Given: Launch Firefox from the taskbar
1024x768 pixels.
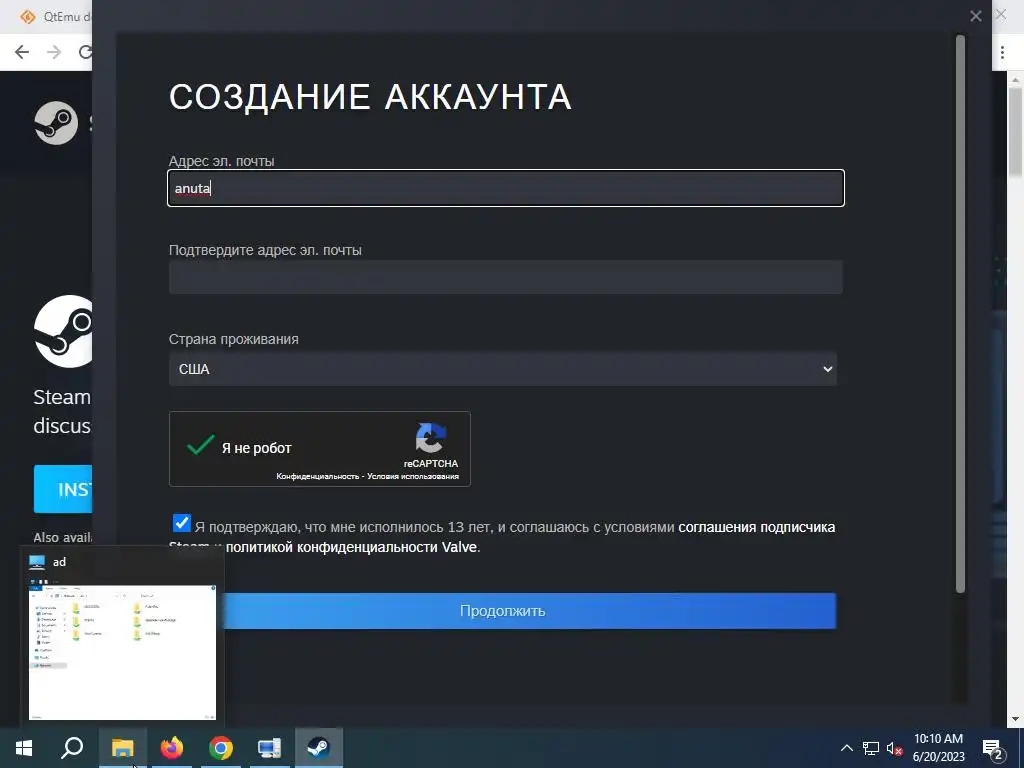Looking at the screenshot, I should [x=172, y=748].
